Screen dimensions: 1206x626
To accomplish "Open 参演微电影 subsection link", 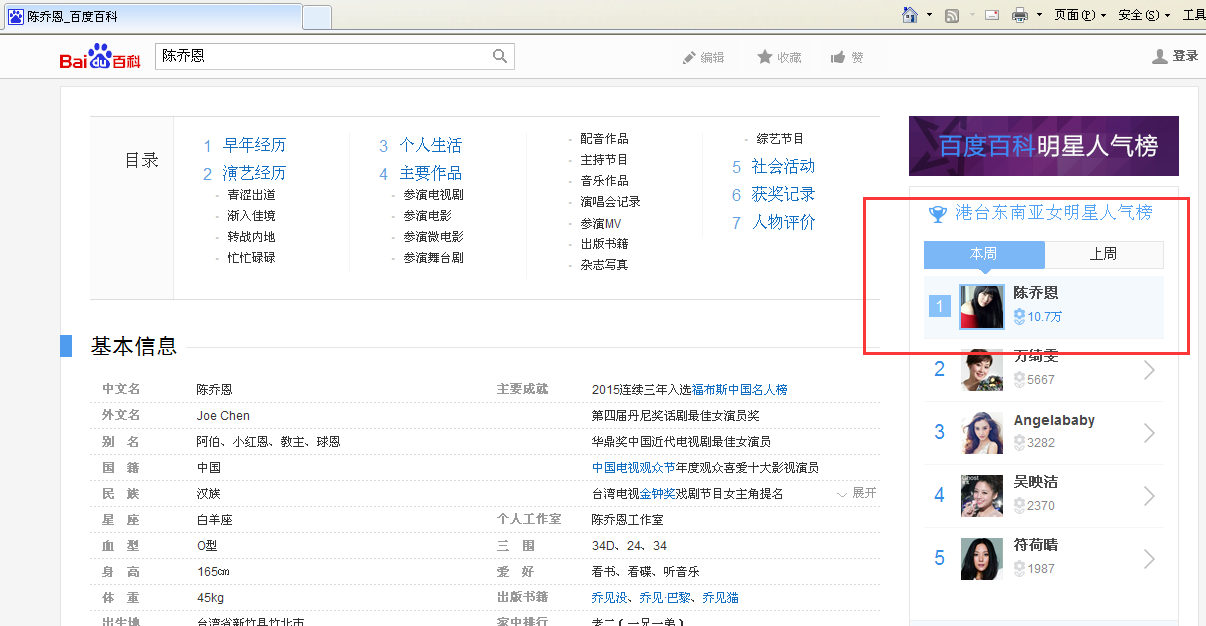I will click(x=434, y=237).
